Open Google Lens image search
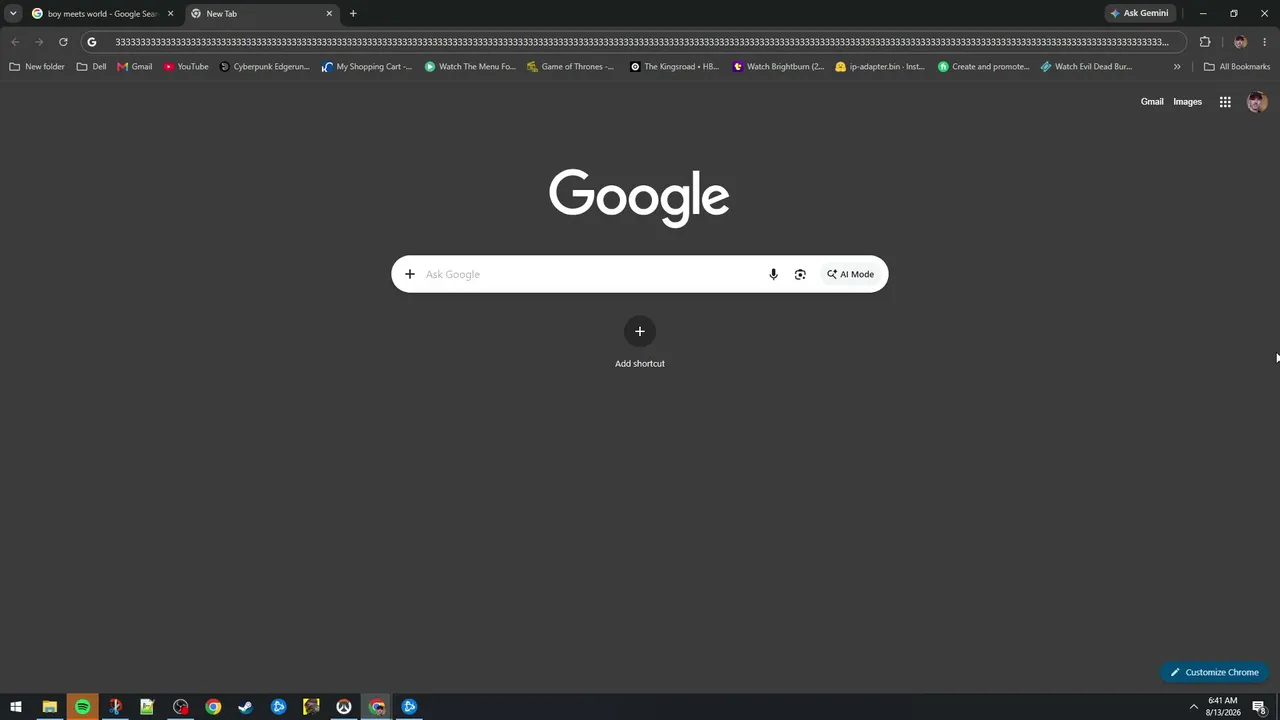Viewport: 1280px width, 720px height. coord(800,274)
